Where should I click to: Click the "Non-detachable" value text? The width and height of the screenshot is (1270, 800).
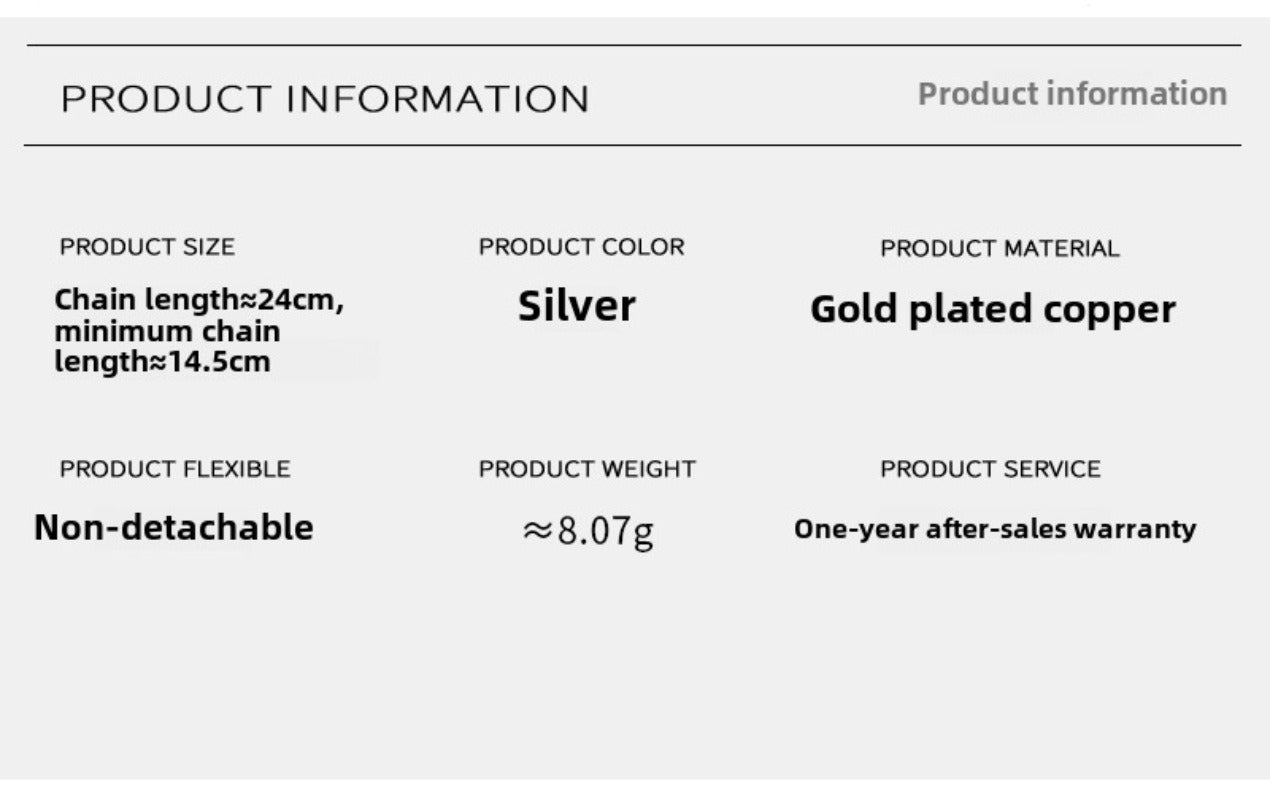[173, 527]
